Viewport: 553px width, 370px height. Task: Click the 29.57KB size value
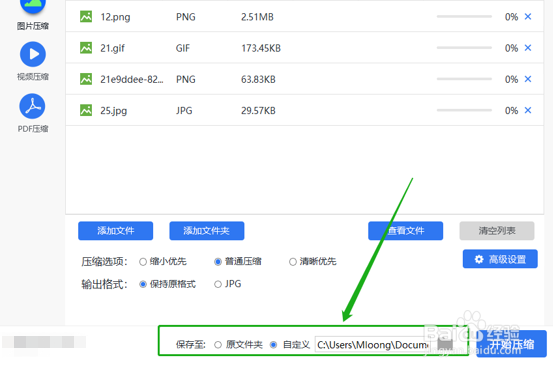(258, 111)
